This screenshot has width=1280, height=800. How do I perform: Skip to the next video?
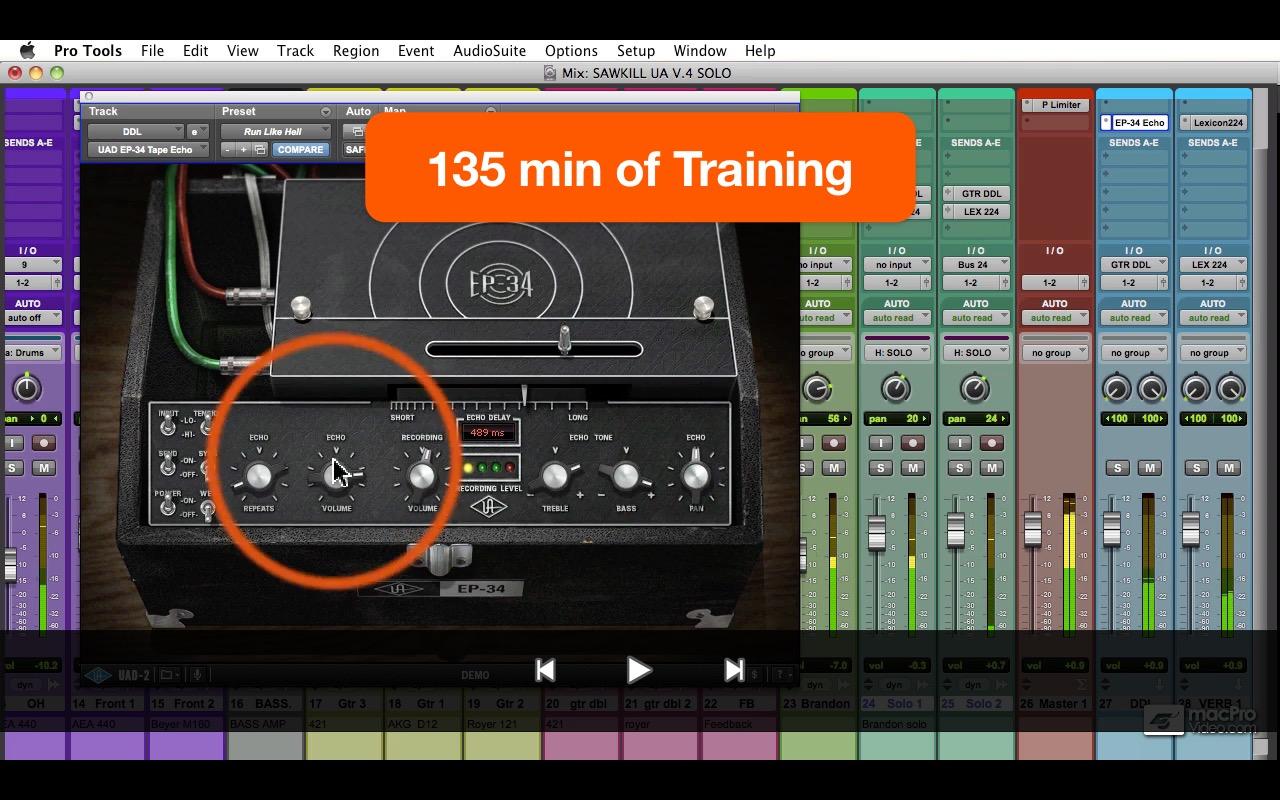click(x=734, y=670)
